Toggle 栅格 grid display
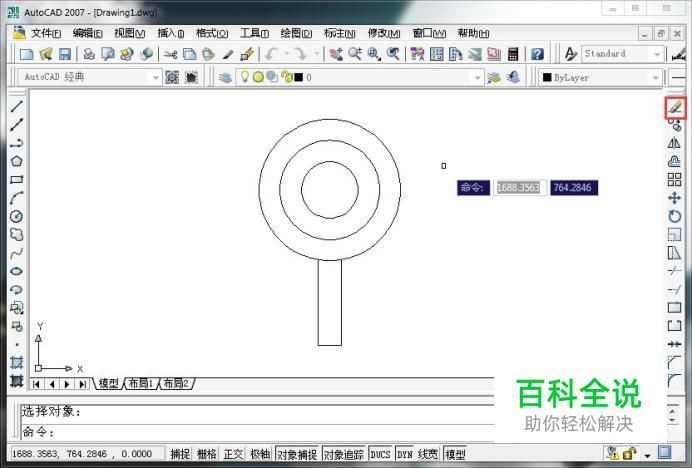 tap(207, 454)
